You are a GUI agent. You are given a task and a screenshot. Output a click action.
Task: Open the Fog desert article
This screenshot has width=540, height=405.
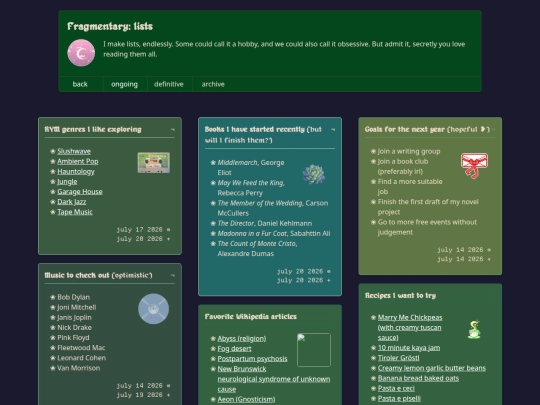235,349
